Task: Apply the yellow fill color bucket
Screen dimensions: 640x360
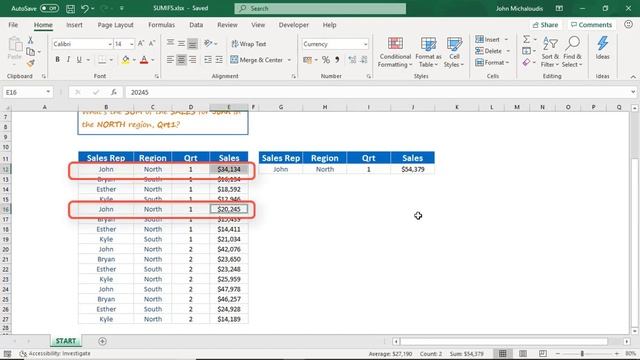Action: pos(125,60)
